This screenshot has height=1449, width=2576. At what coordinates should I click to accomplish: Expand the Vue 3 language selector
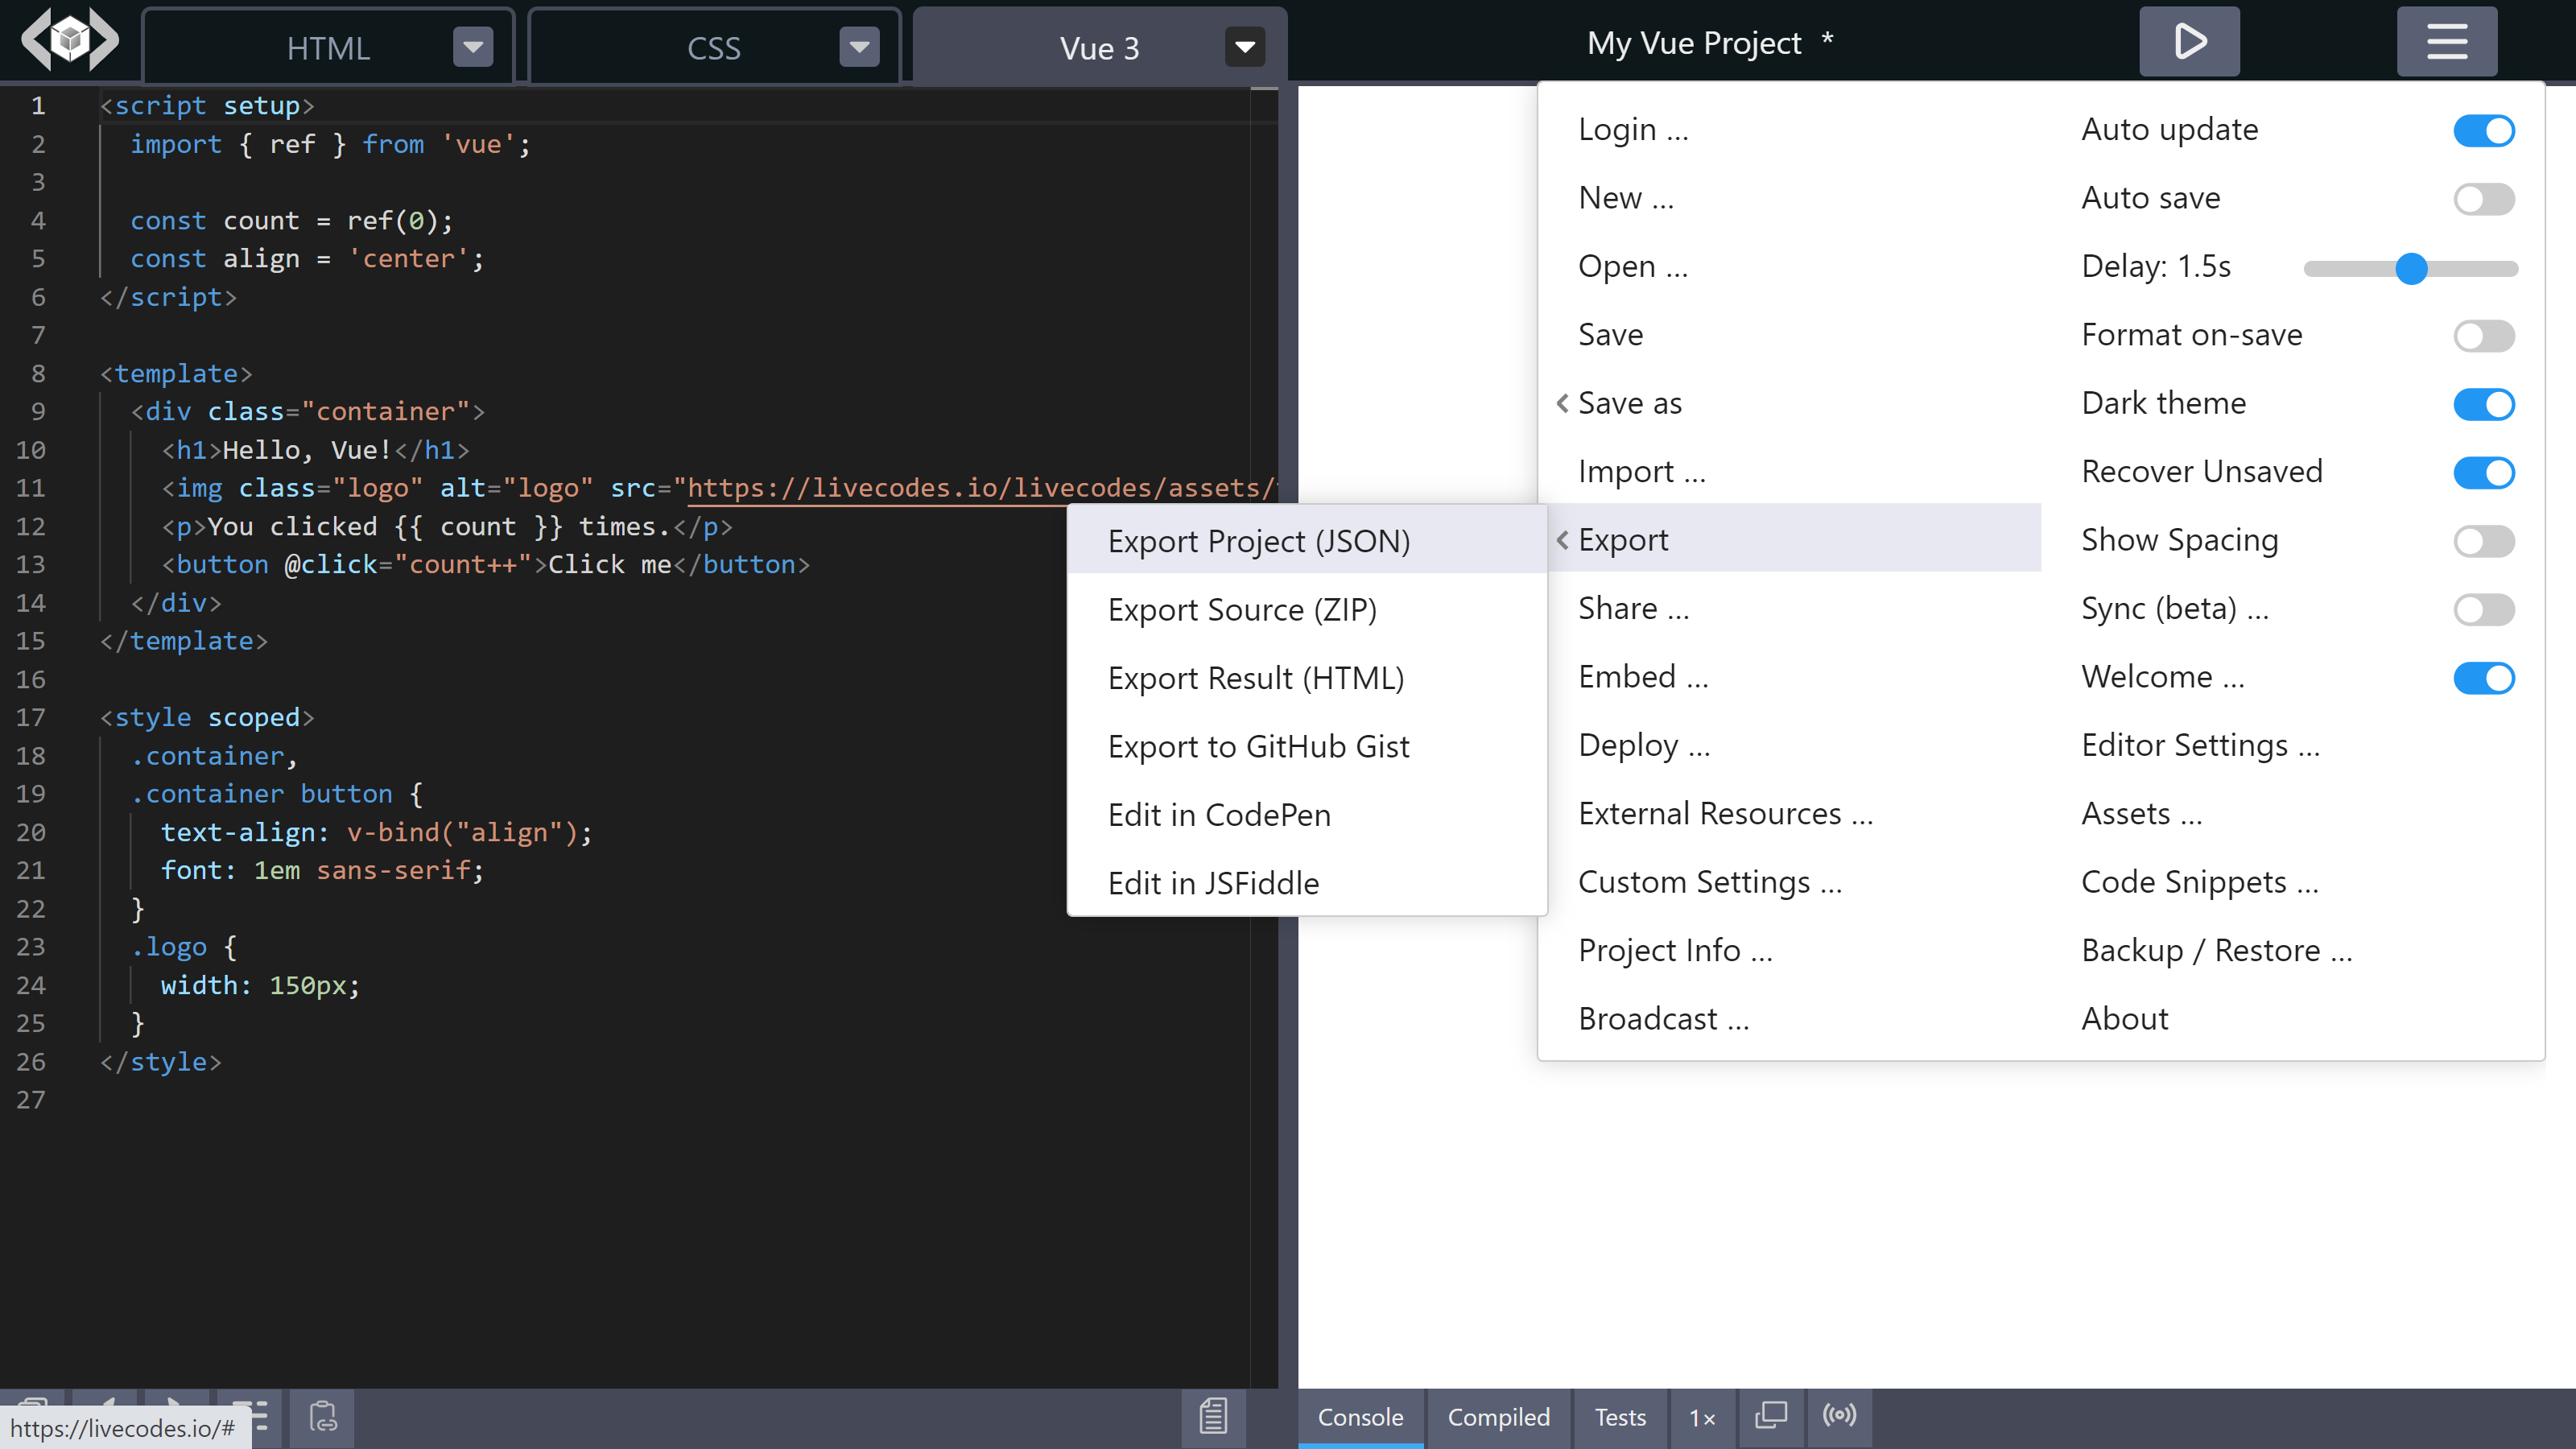click(1243, 46)
